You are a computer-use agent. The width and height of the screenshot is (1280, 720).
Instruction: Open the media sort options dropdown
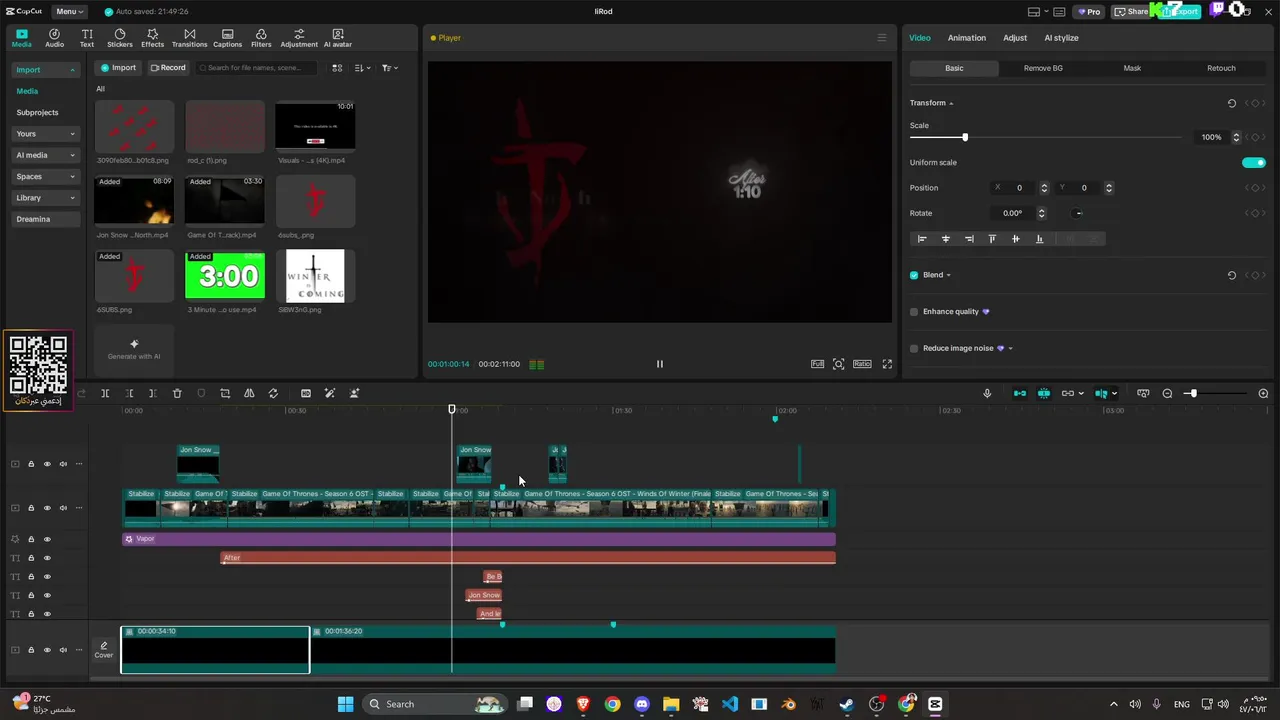[x=362, y=68]
